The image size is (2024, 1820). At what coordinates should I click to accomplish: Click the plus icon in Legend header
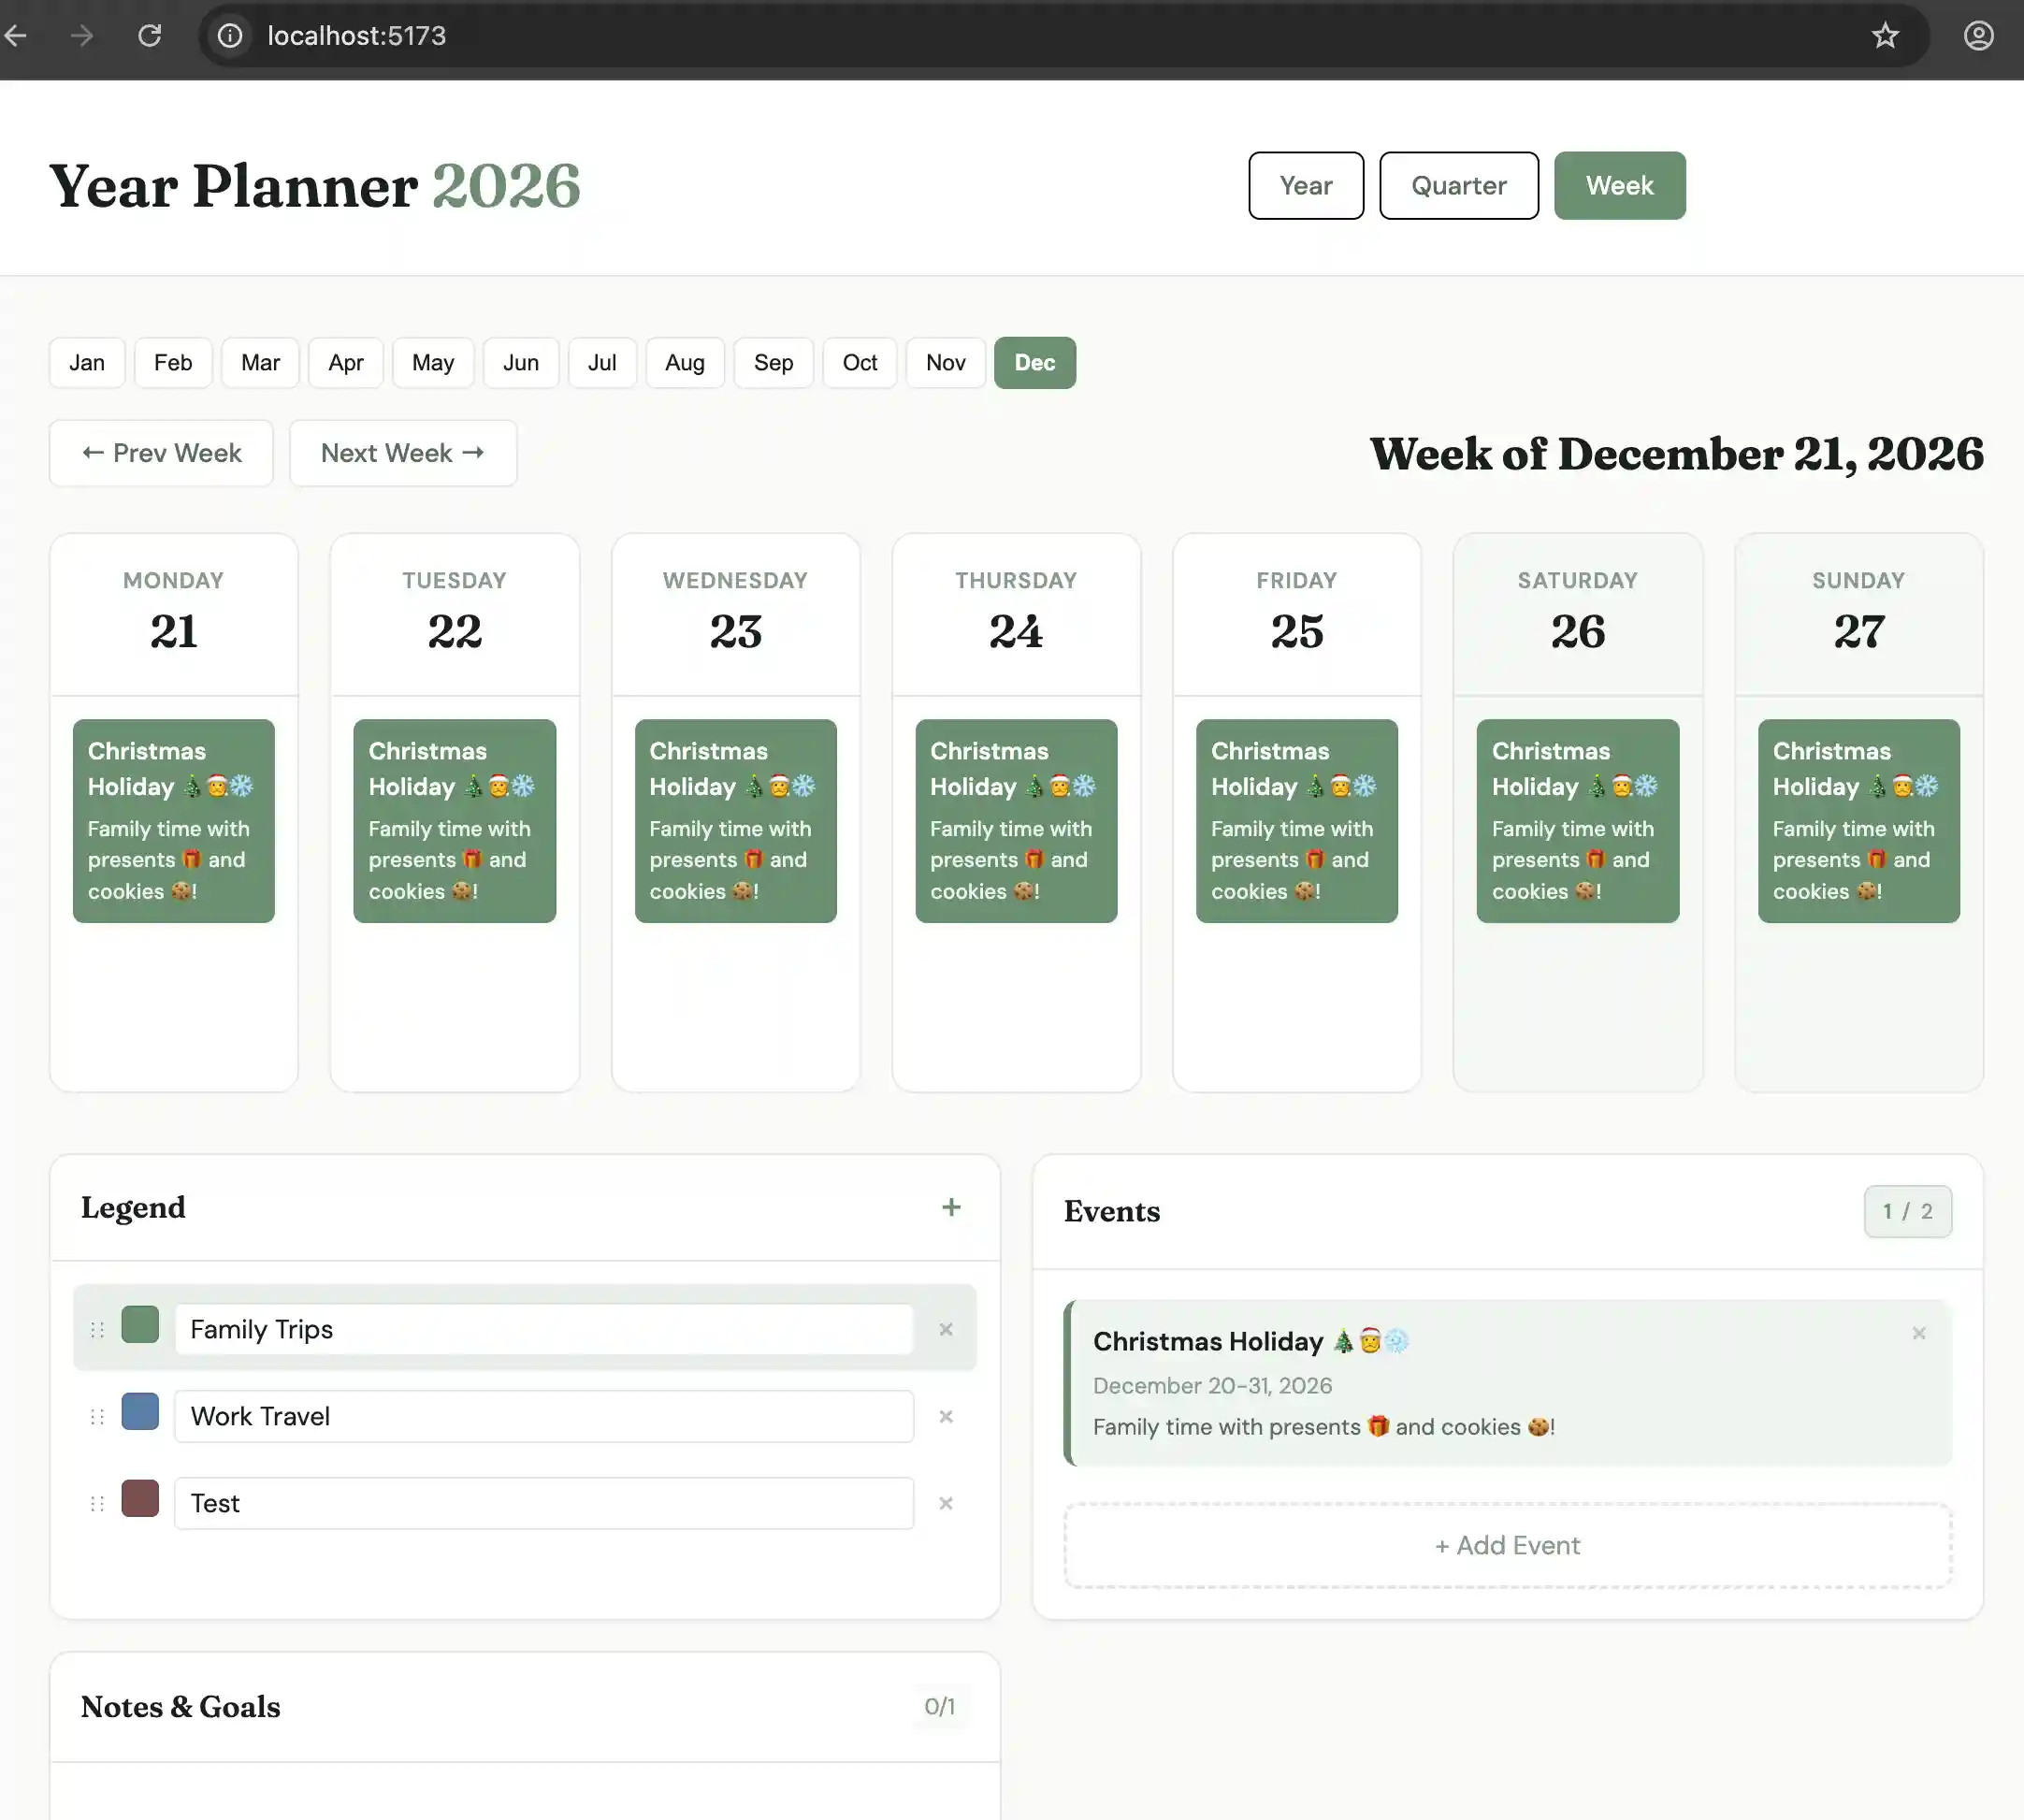click(951, 1207)
